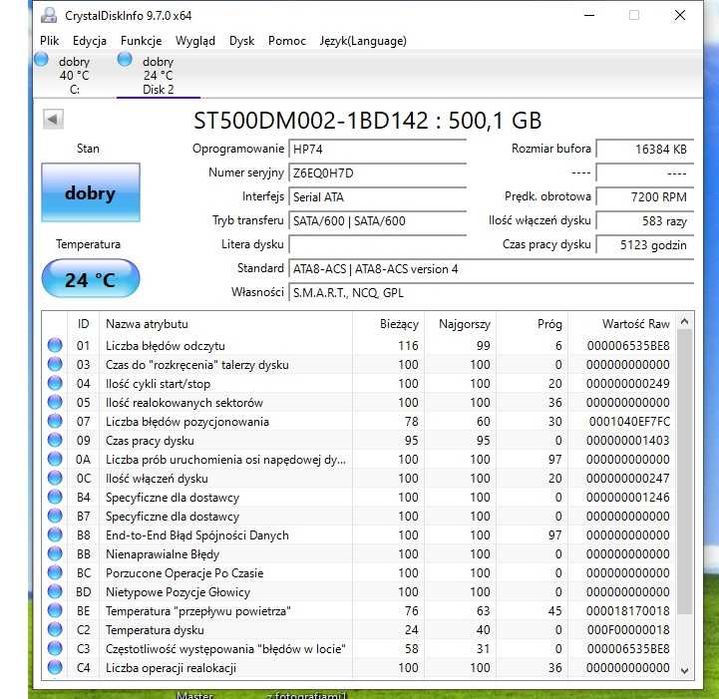Click the blue dobry health status button
Image resolution: width=719 pixels, height=699 pixels.
click(x=91, y=193)
